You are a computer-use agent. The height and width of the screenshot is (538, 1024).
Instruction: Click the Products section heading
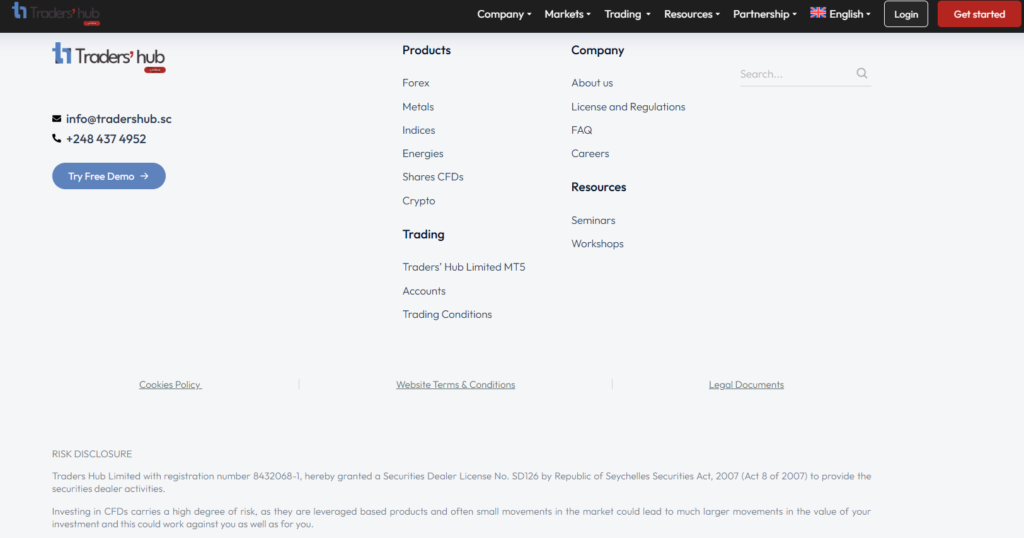(426, 50)
